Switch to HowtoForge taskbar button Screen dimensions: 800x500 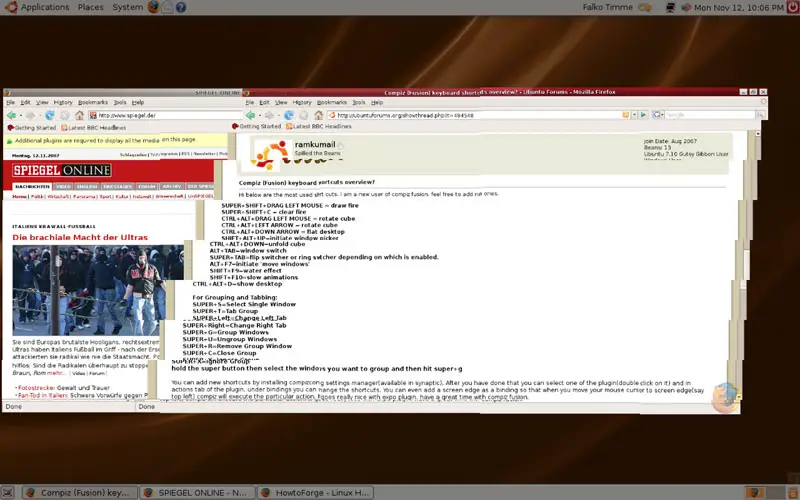point(315,492)
